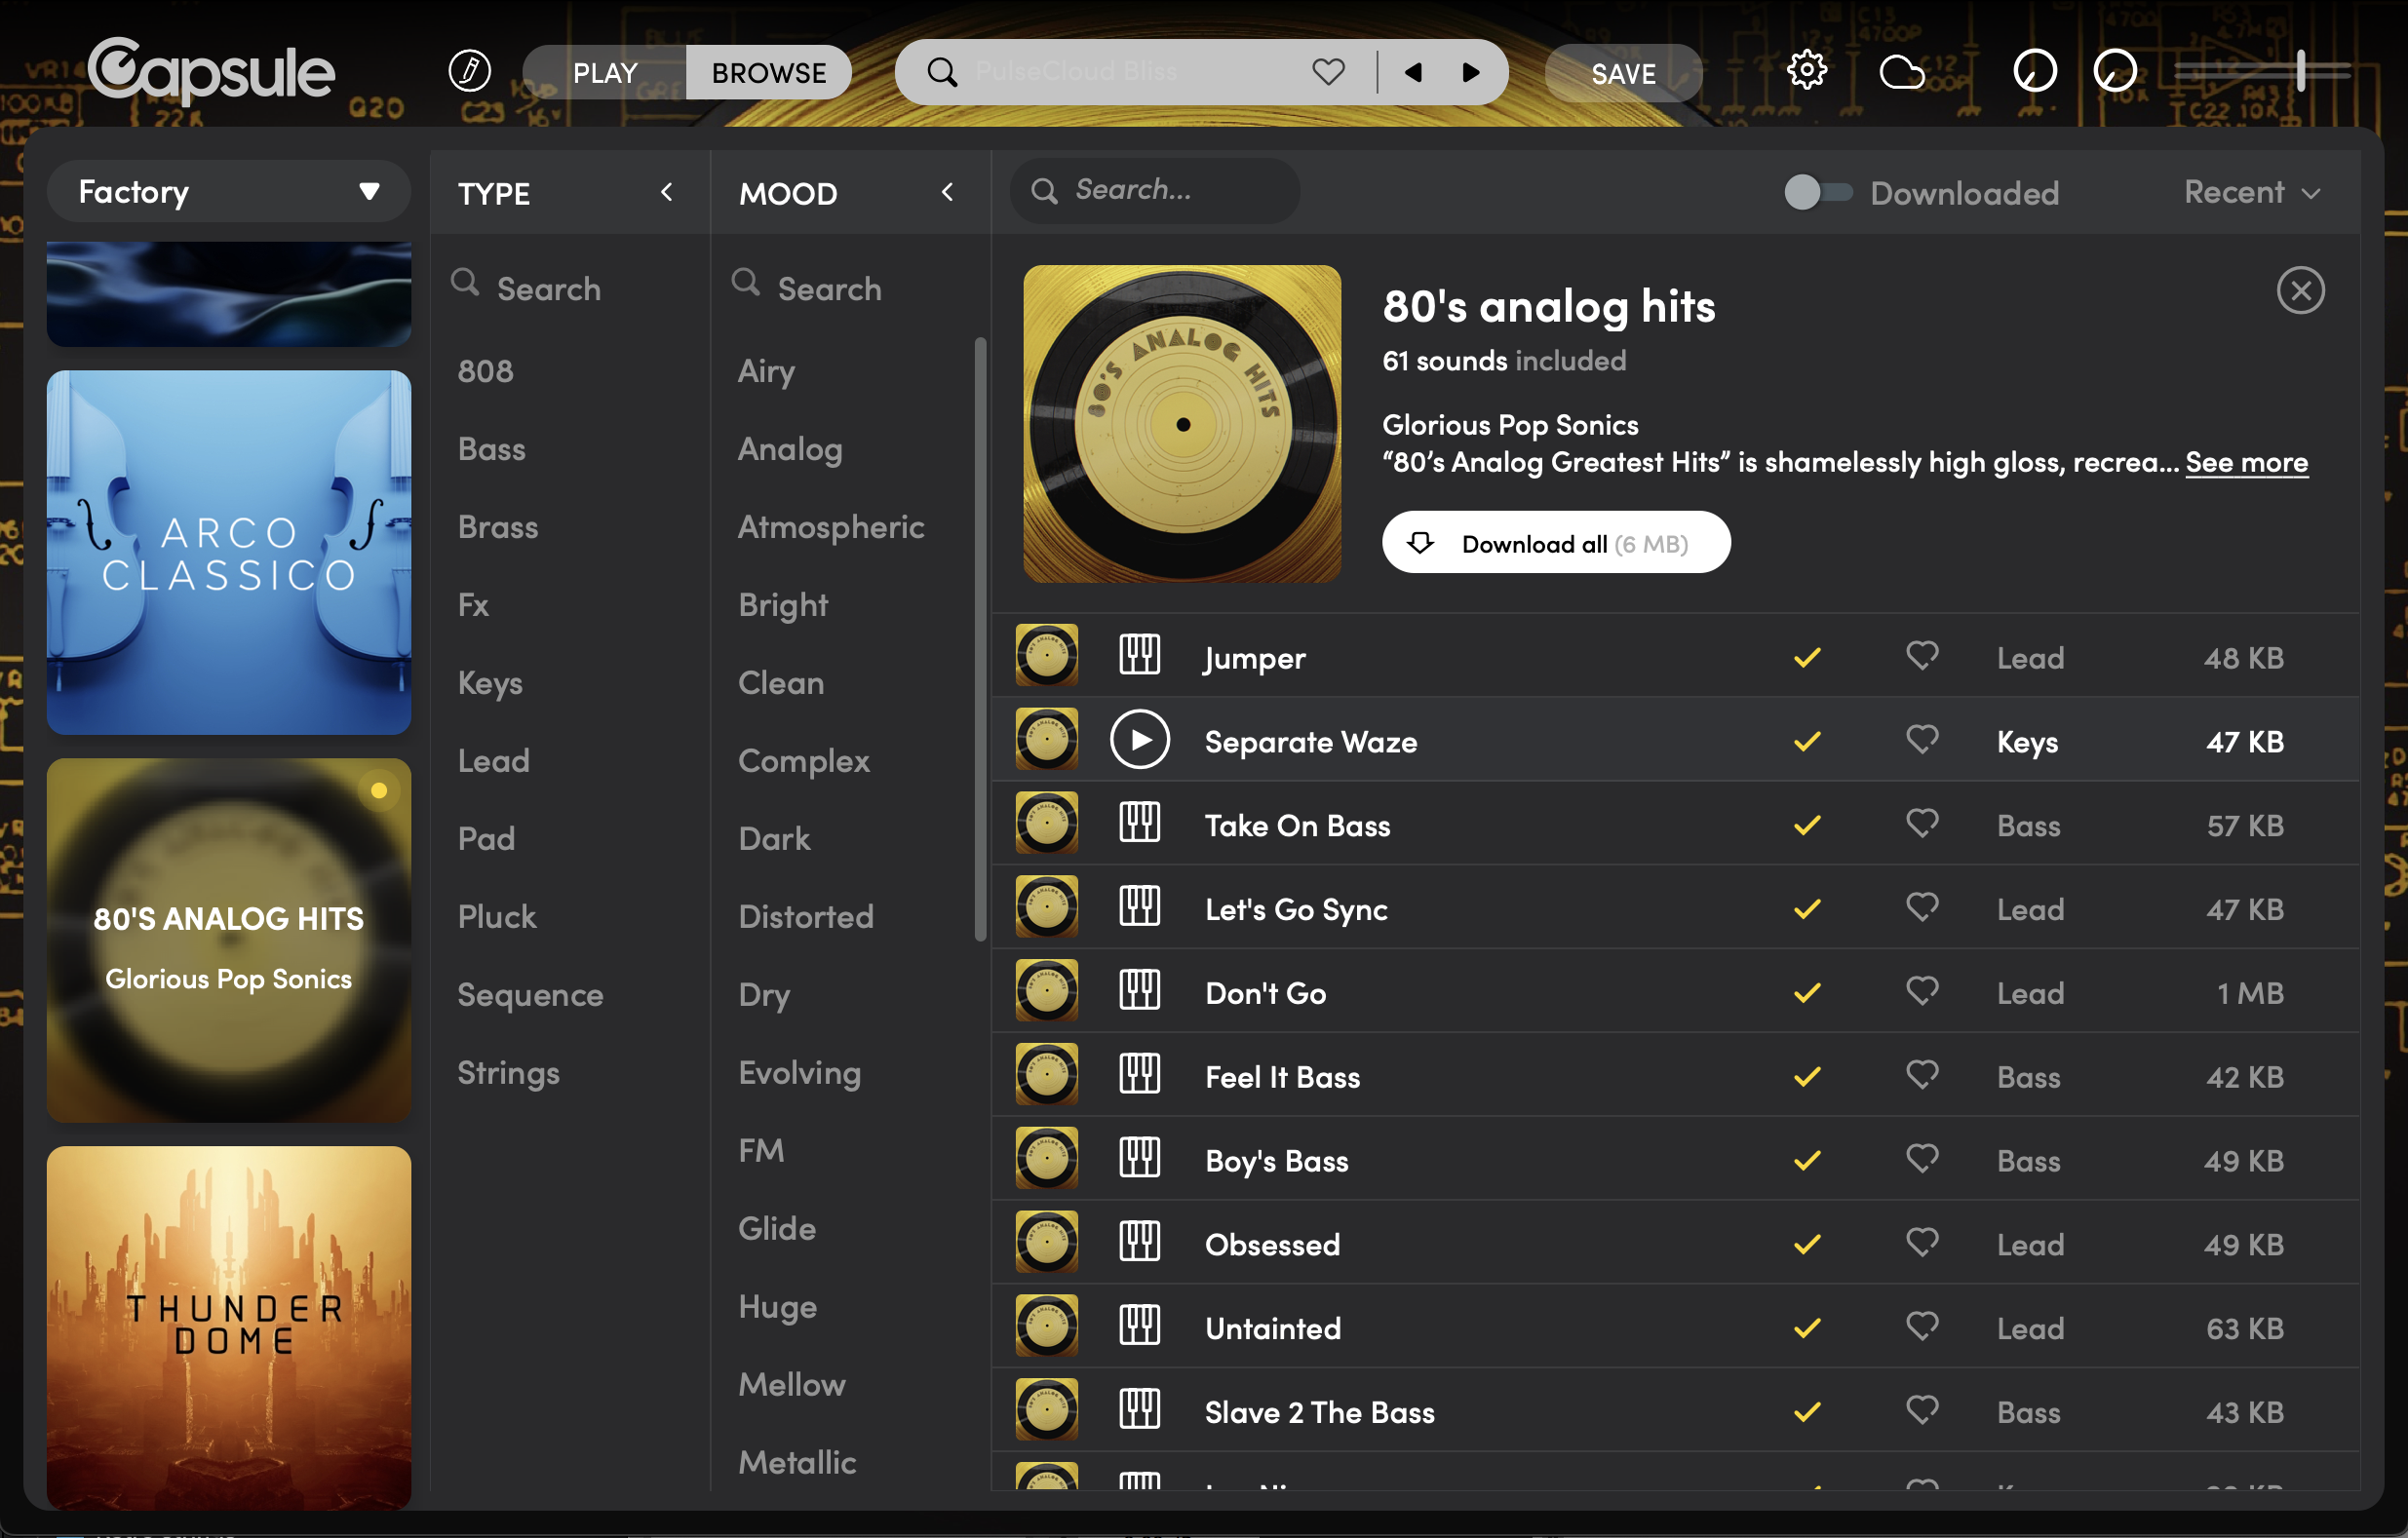Viewport: 2408px width, 1538px height.
Task: Click keyboard icon beside Take On Bass
Action: click(1139, 824)
